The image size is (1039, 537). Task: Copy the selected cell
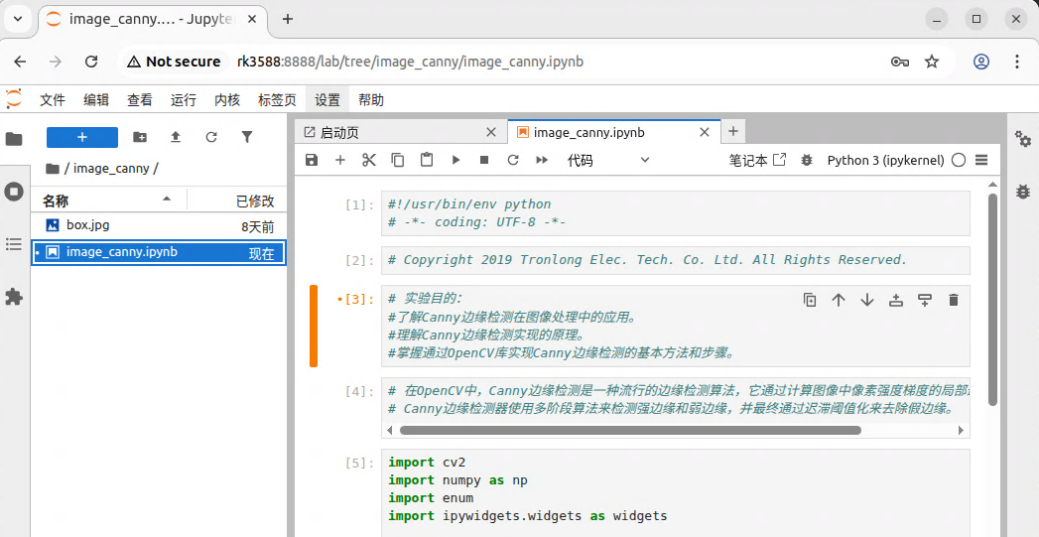coord(398,160)
